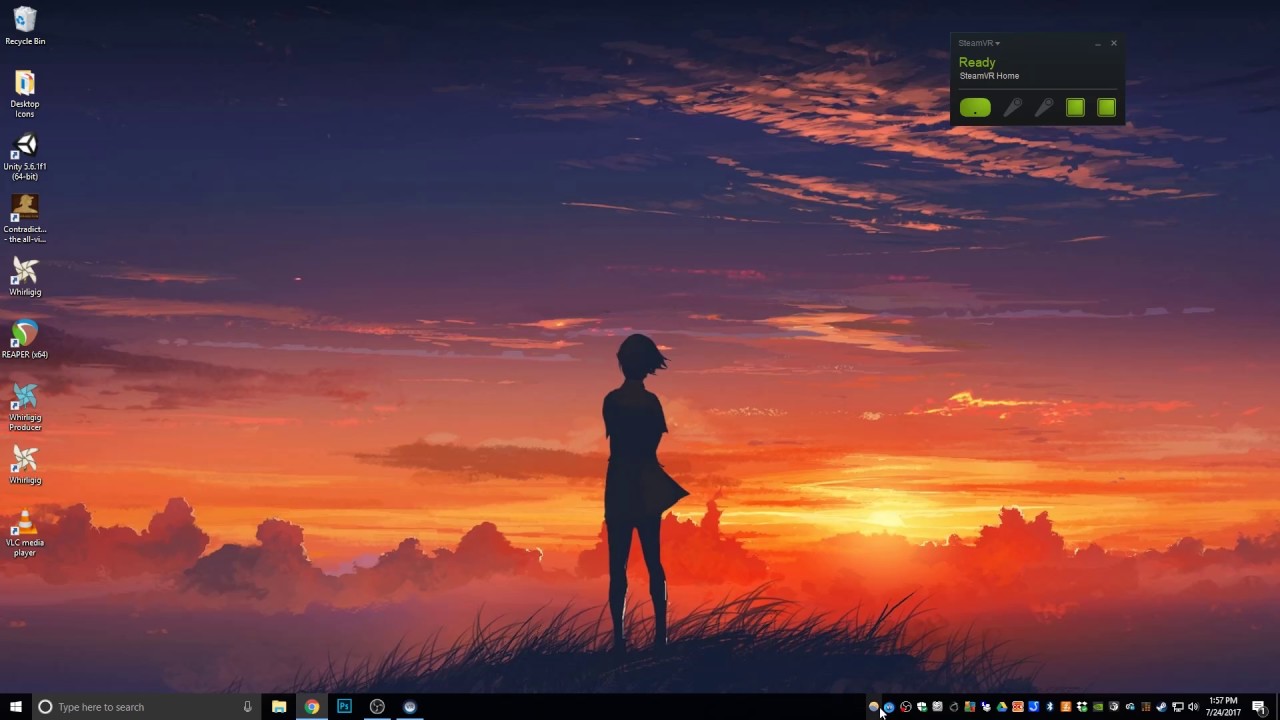Screen dimensions: 1280x720
Task: Click the NVIDIA tray icon
Action: (1097, 707)
